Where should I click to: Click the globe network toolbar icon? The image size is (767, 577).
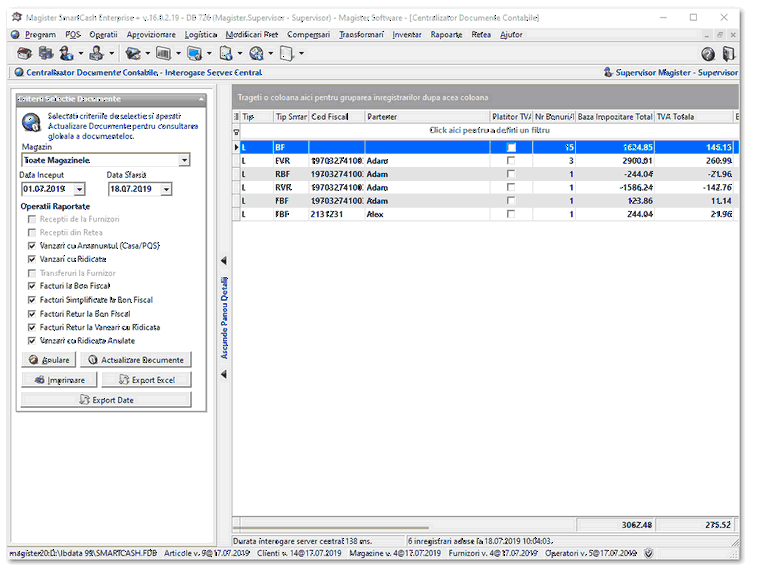(x=256, y=53)
